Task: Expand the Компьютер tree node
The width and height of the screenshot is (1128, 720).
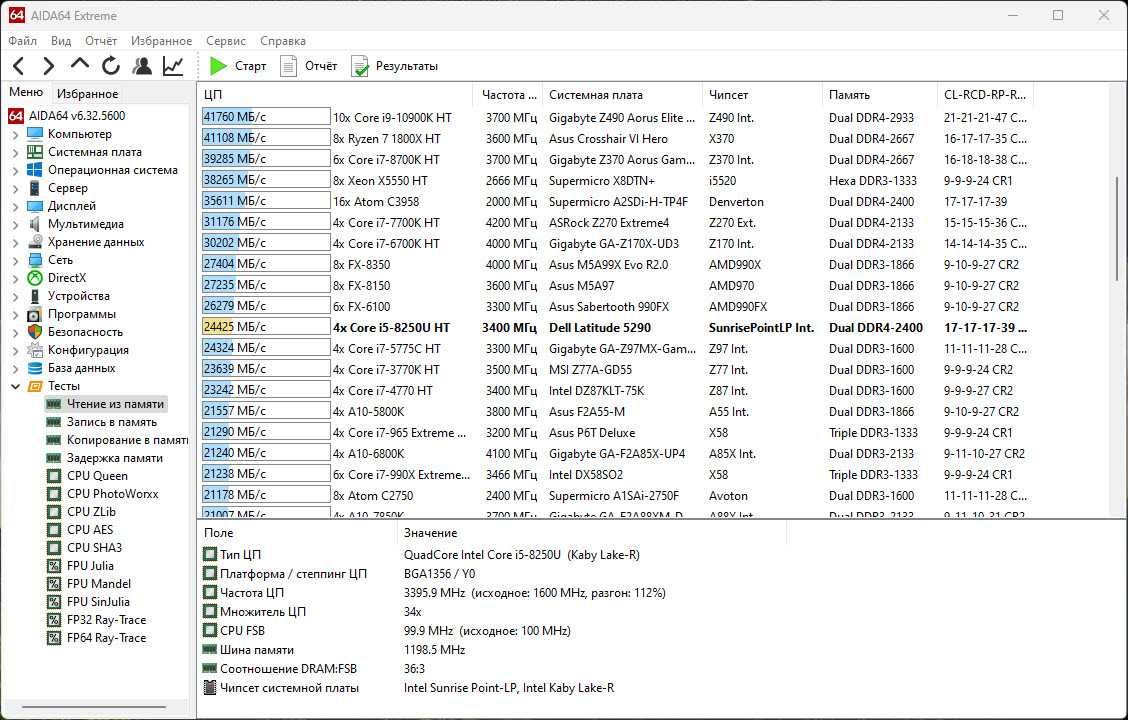Action: click(16, 134)
